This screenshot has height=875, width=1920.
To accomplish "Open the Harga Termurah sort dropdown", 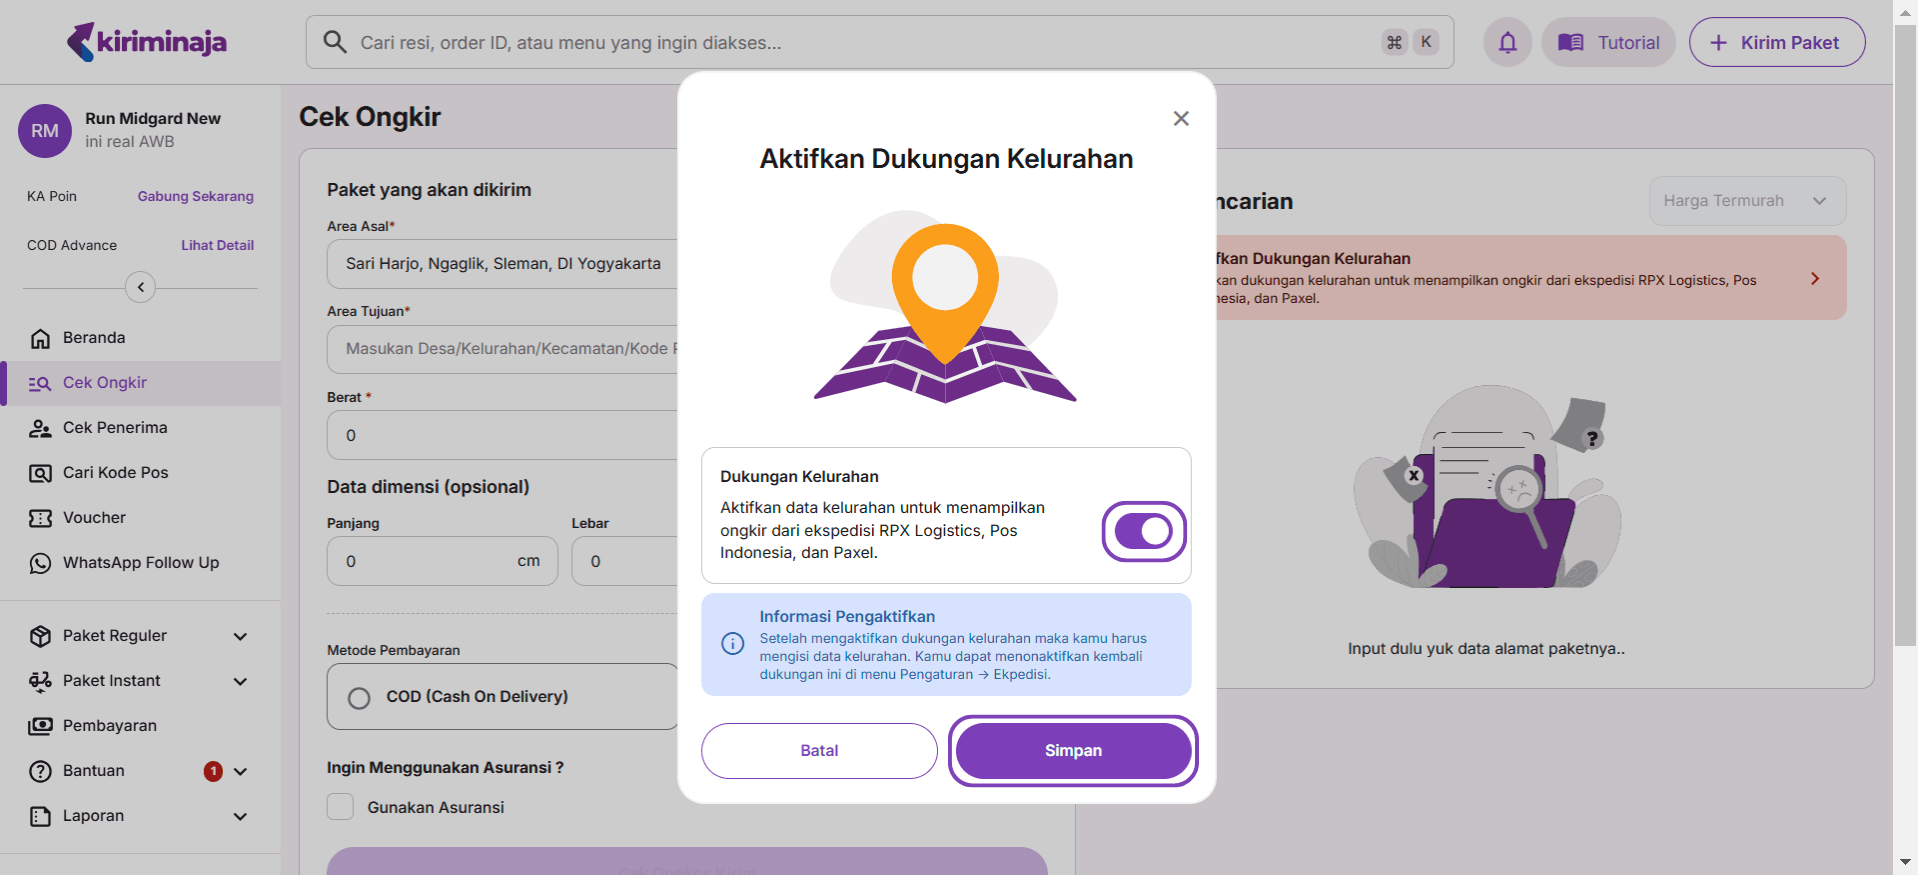I will point(1746,201).
